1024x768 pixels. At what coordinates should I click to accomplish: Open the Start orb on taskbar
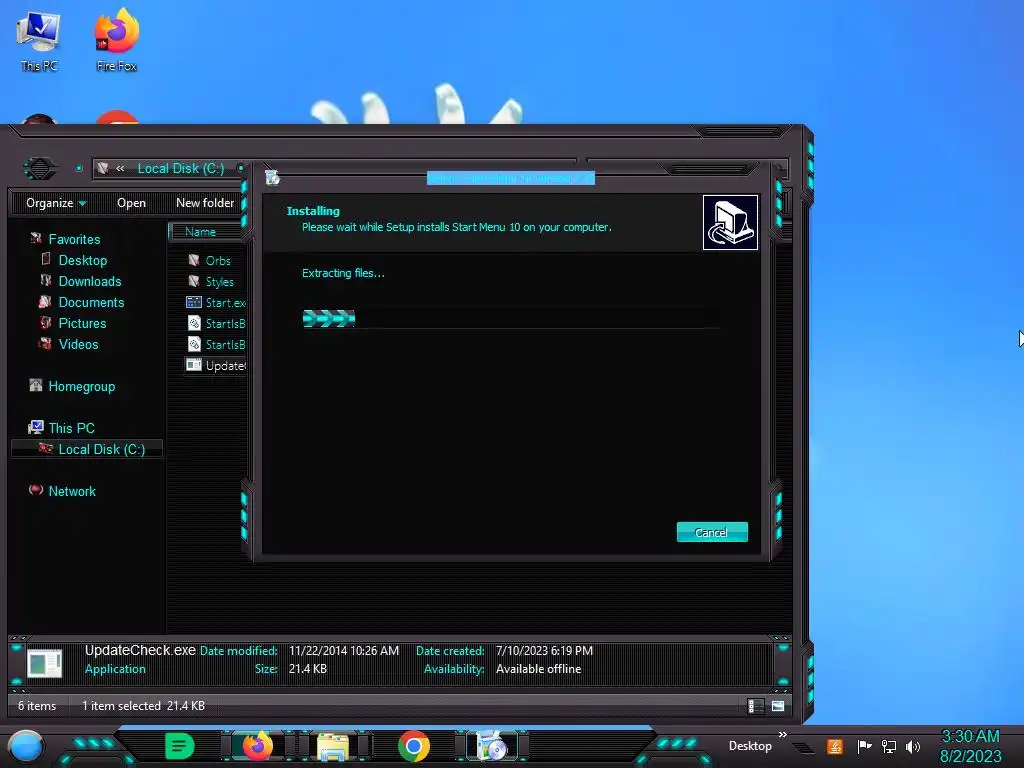click(25, 746)
